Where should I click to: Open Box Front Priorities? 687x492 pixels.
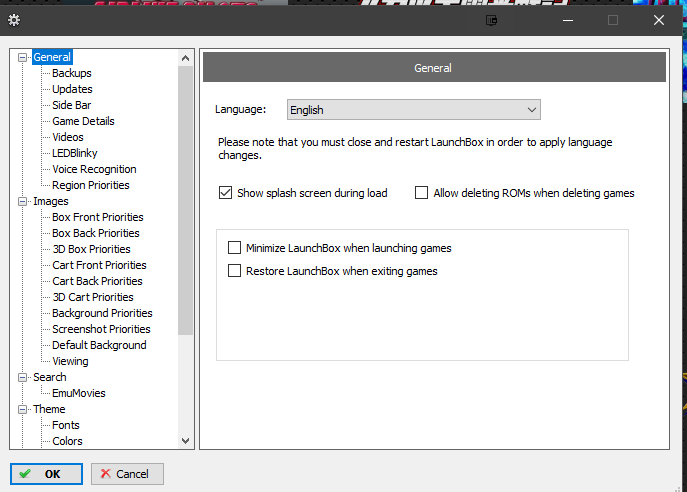(98, 217)
